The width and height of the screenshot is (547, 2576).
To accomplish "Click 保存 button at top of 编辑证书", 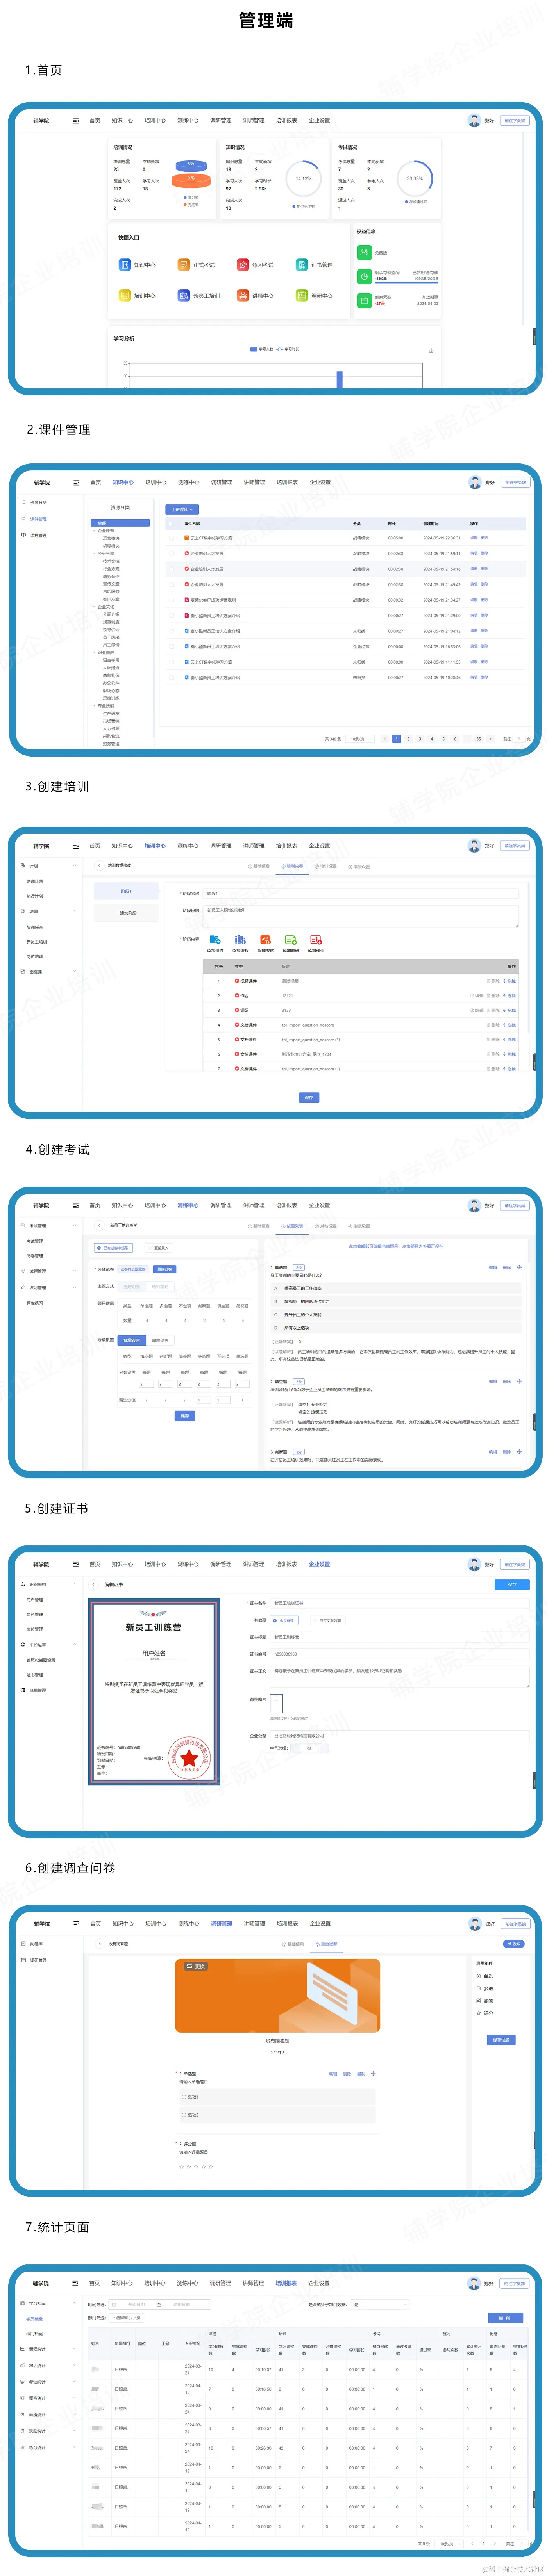I will (512, 1585).
